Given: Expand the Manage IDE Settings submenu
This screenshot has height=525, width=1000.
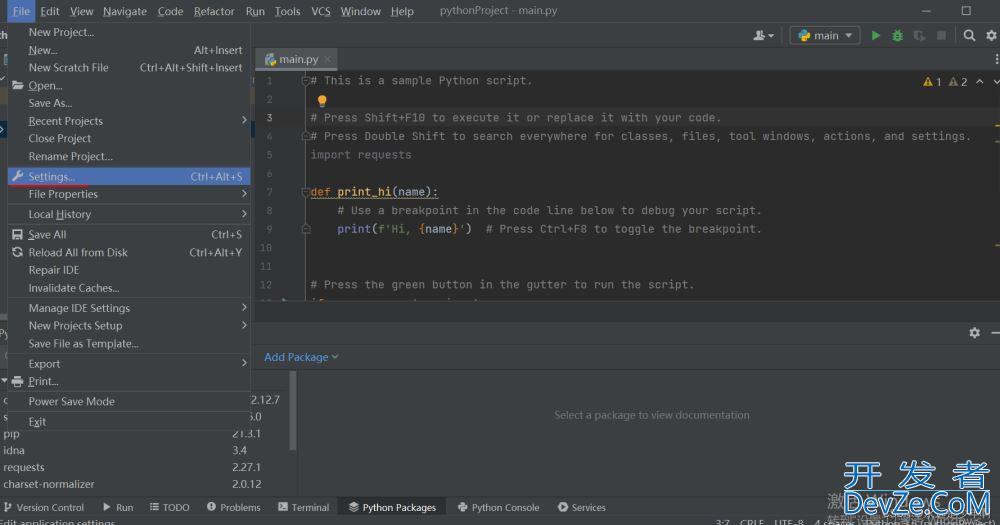Looking at the screenshot, I should coord(129,308).
